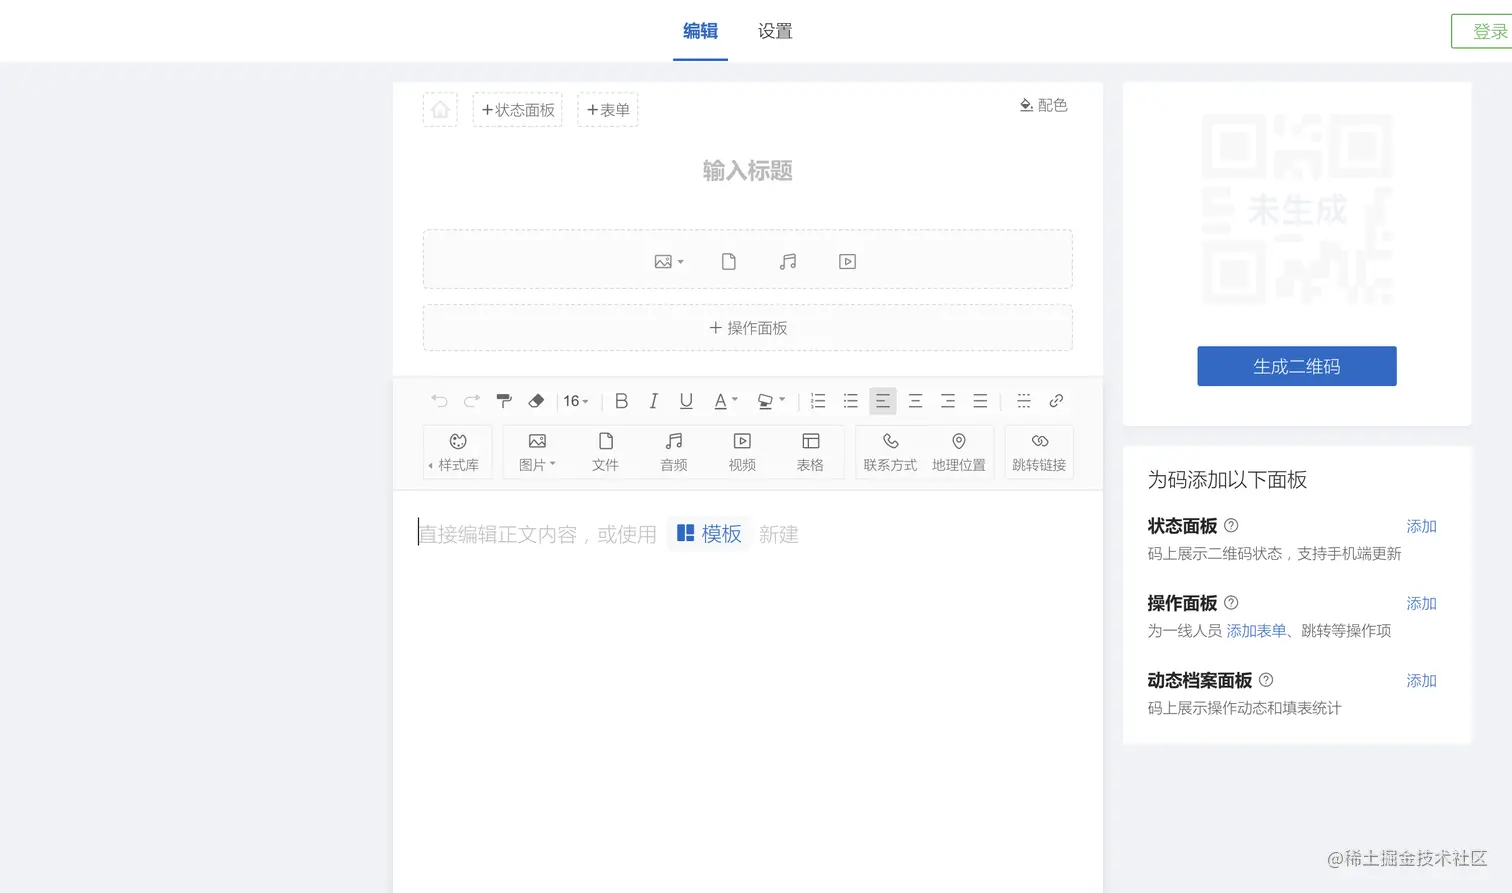Click the + 操作面板 area
Viewport: 1512px width, 893px height.
(748, 328)
